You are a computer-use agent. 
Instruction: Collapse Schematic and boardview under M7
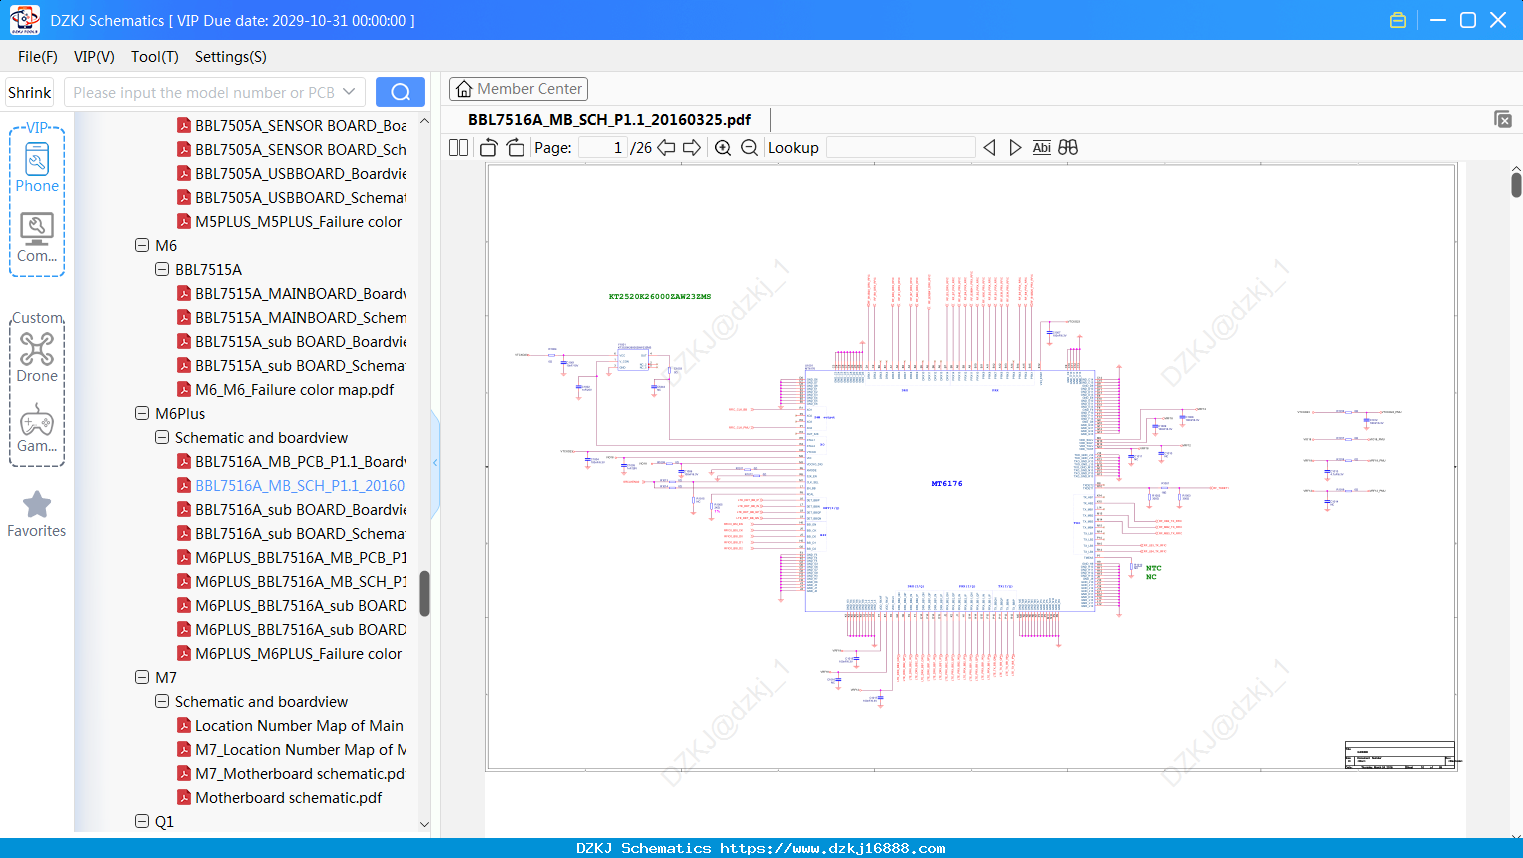tap(162, 701)
